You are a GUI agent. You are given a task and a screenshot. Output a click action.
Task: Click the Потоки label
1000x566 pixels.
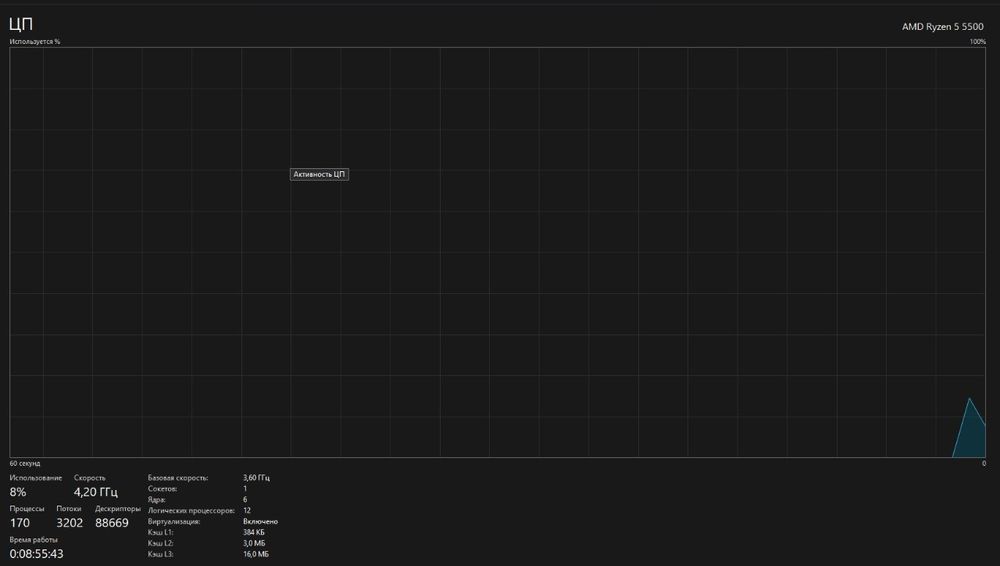point(69,509)
